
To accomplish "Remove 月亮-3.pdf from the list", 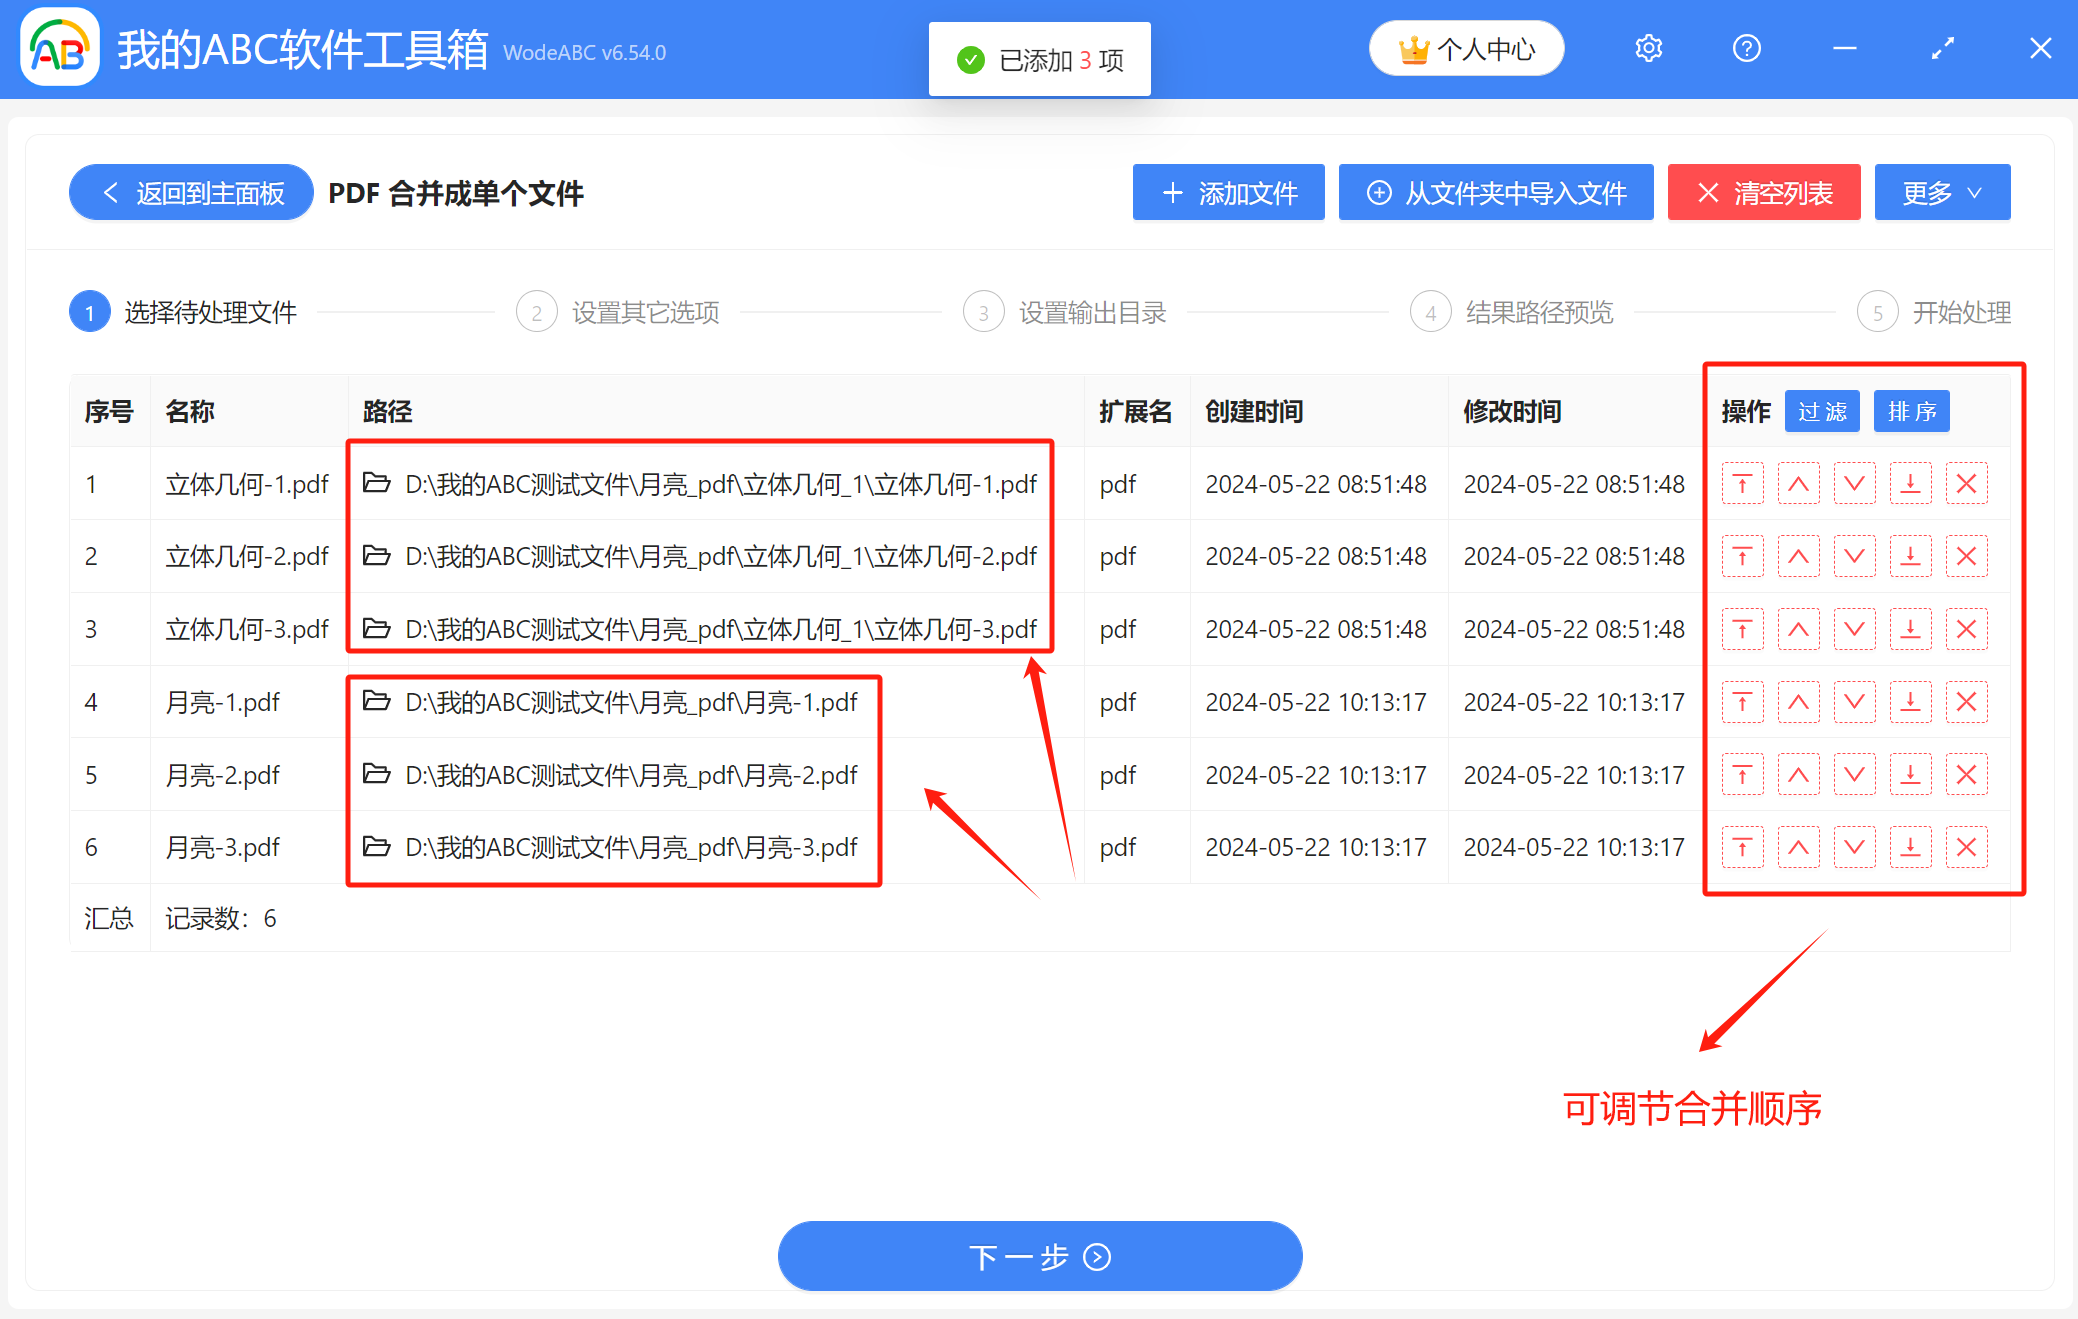I will click(1966, 848).
